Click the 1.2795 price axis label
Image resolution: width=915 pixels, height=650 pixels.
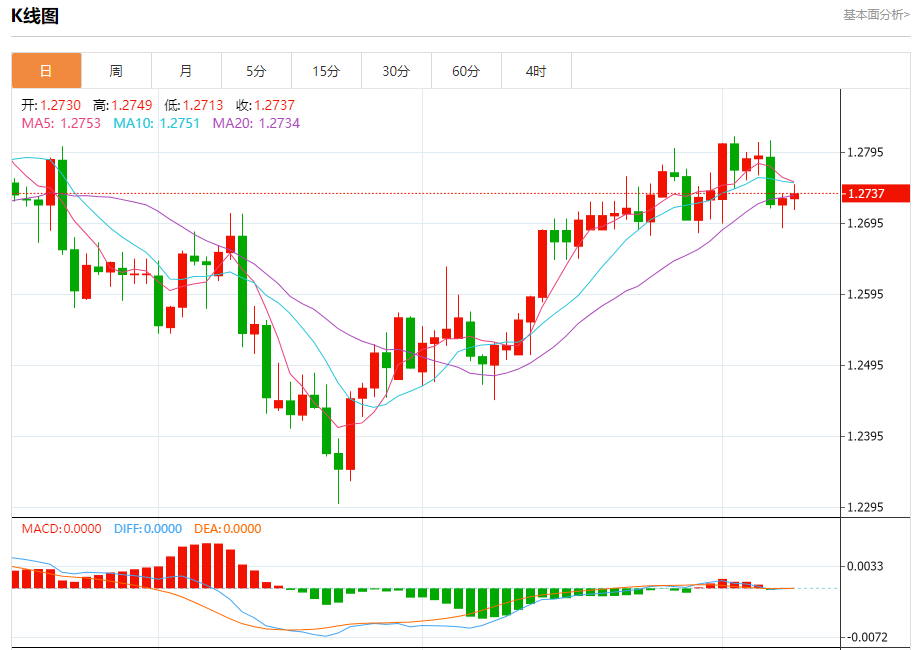pyautogui.click(x=866, y=153)
